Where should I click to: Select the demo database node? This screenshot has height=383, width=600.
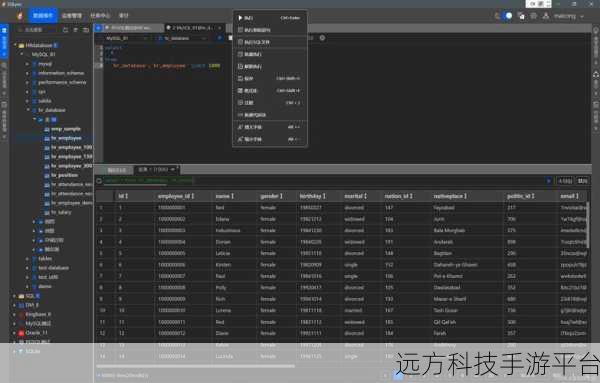(45, 286)
